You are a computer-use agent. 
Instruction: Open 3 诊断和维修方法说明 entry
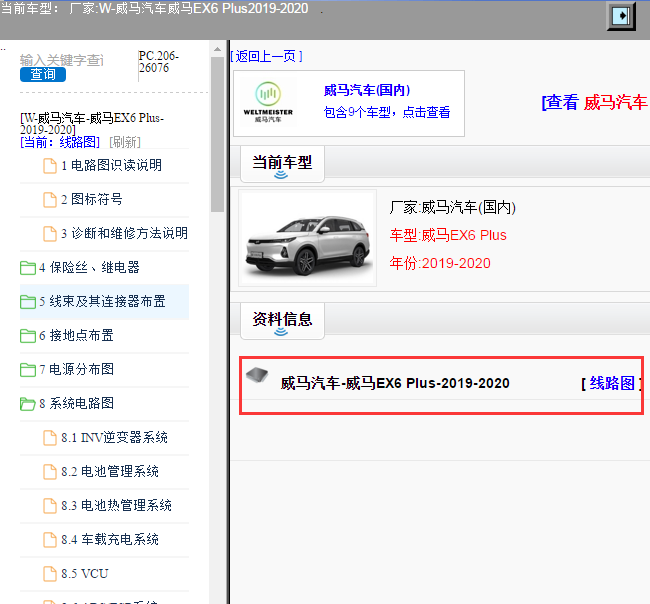124,233
